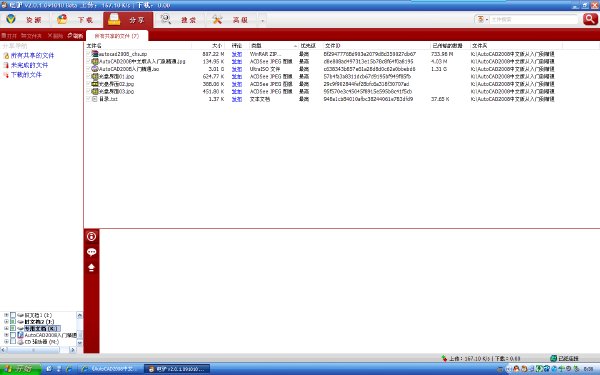Click the ISO file icon in the list

95,69
